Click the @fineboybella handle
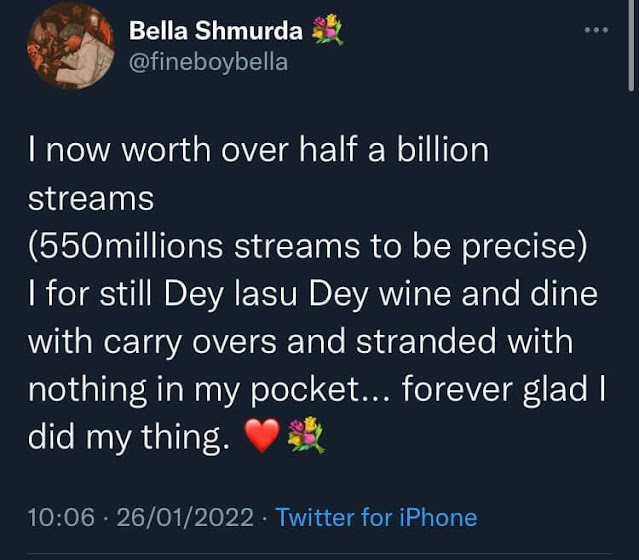 click(x=208, y=62)
